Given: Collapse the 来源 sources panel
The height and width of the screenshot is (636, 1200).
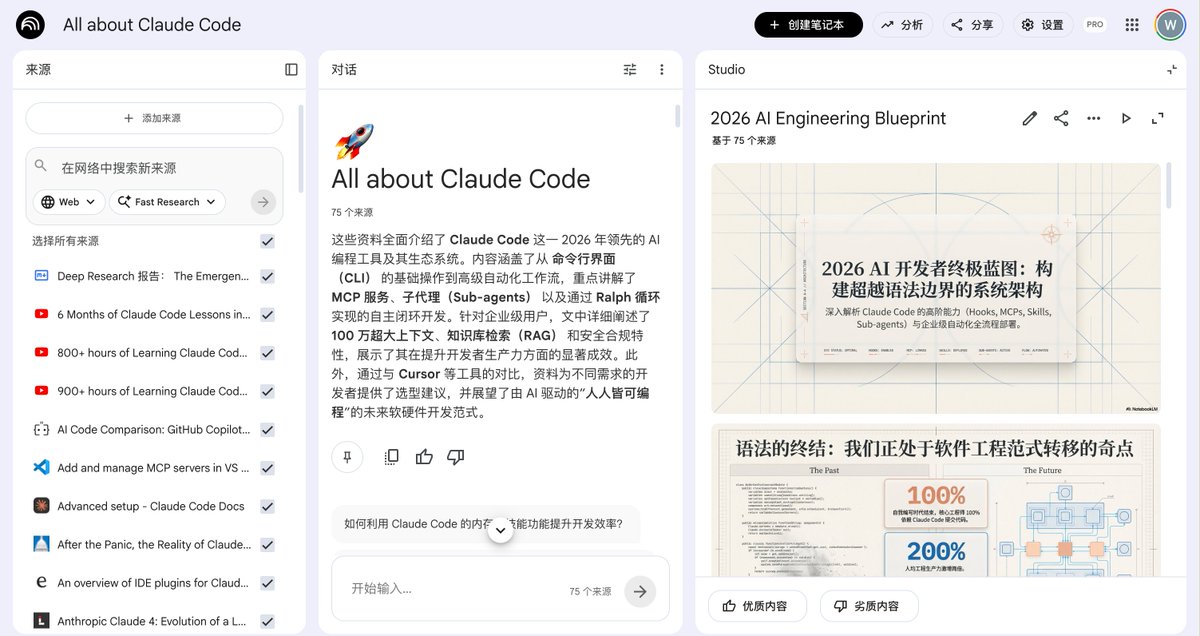Looking at the screenshot, I should point(290,69).
